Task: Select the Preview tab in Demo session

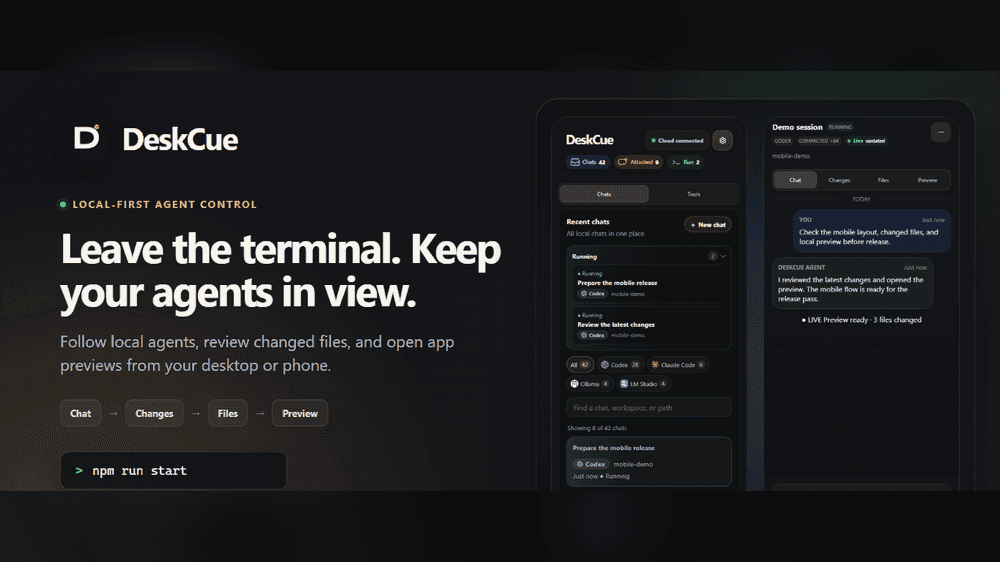Action: (x=927, y=181)
